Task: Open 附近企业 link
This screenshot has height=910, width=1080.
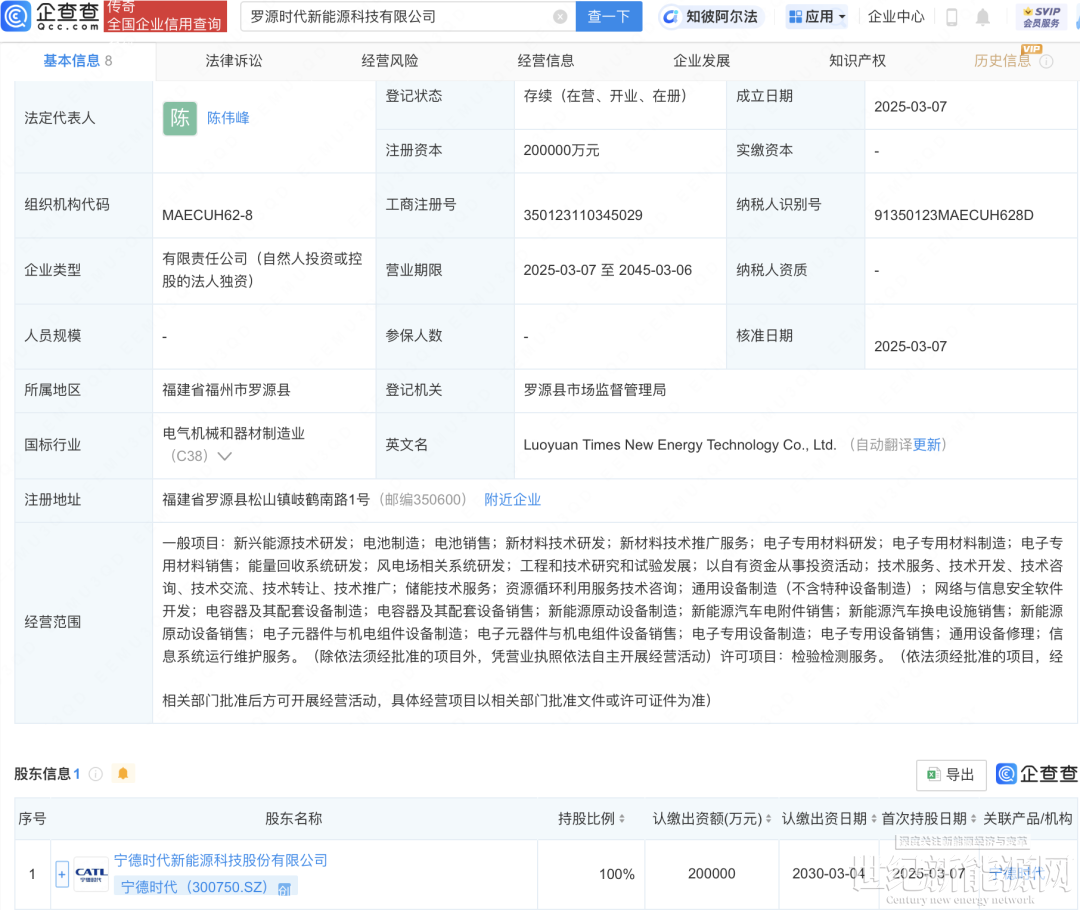Action: (512, 499)
